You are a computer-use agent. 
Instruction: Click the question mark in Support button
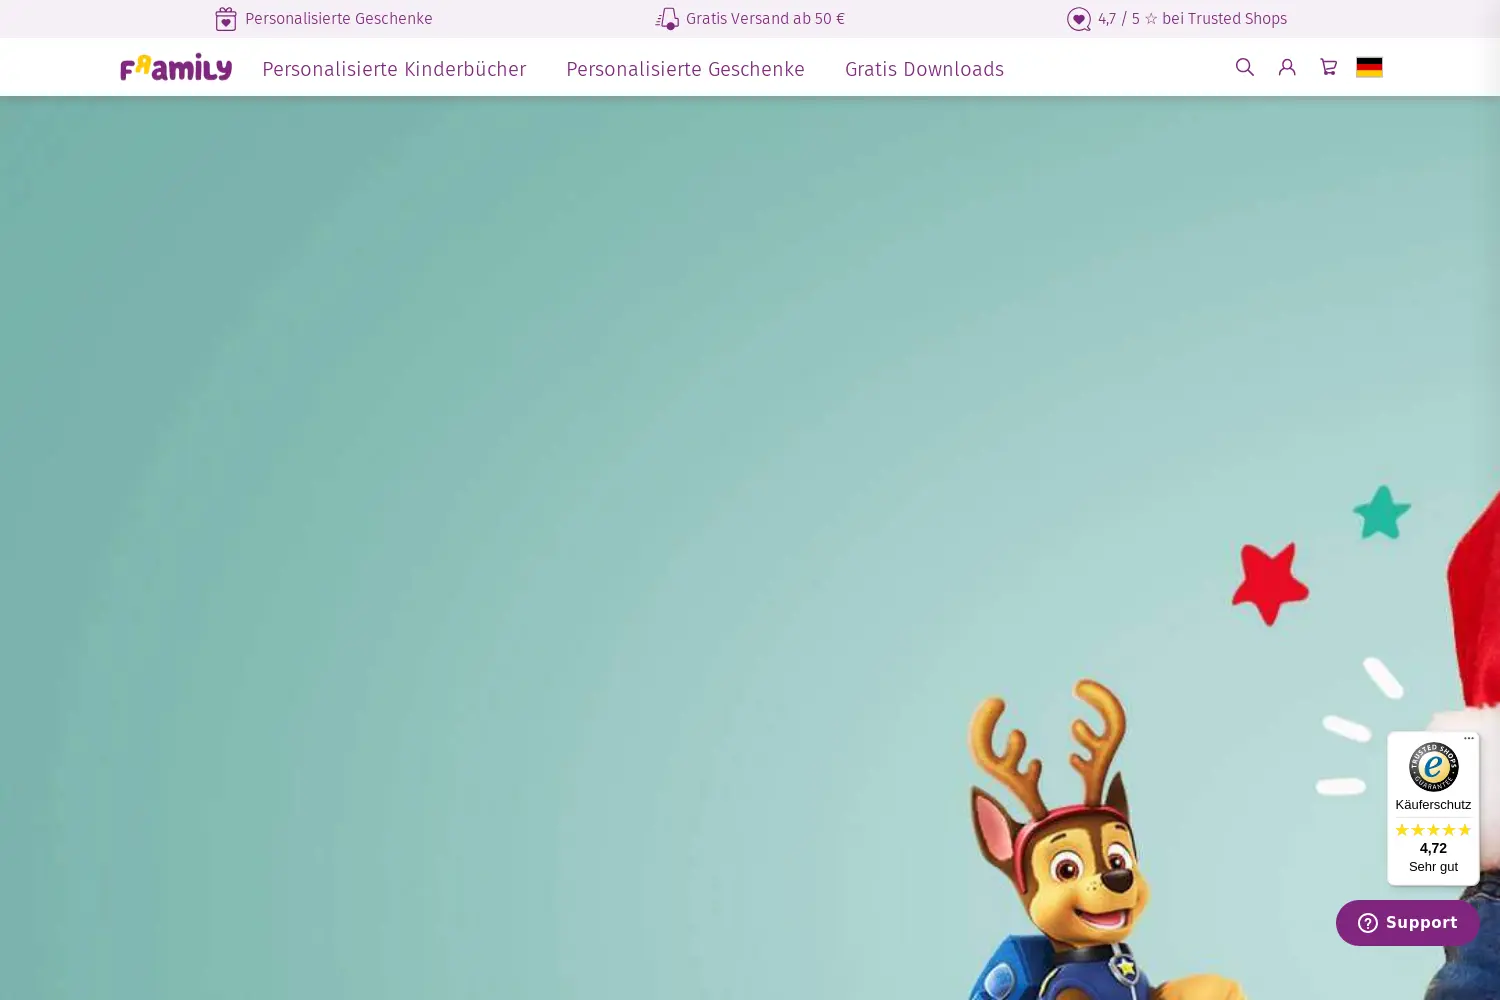pyautogui.click(x=1368, y=923)
